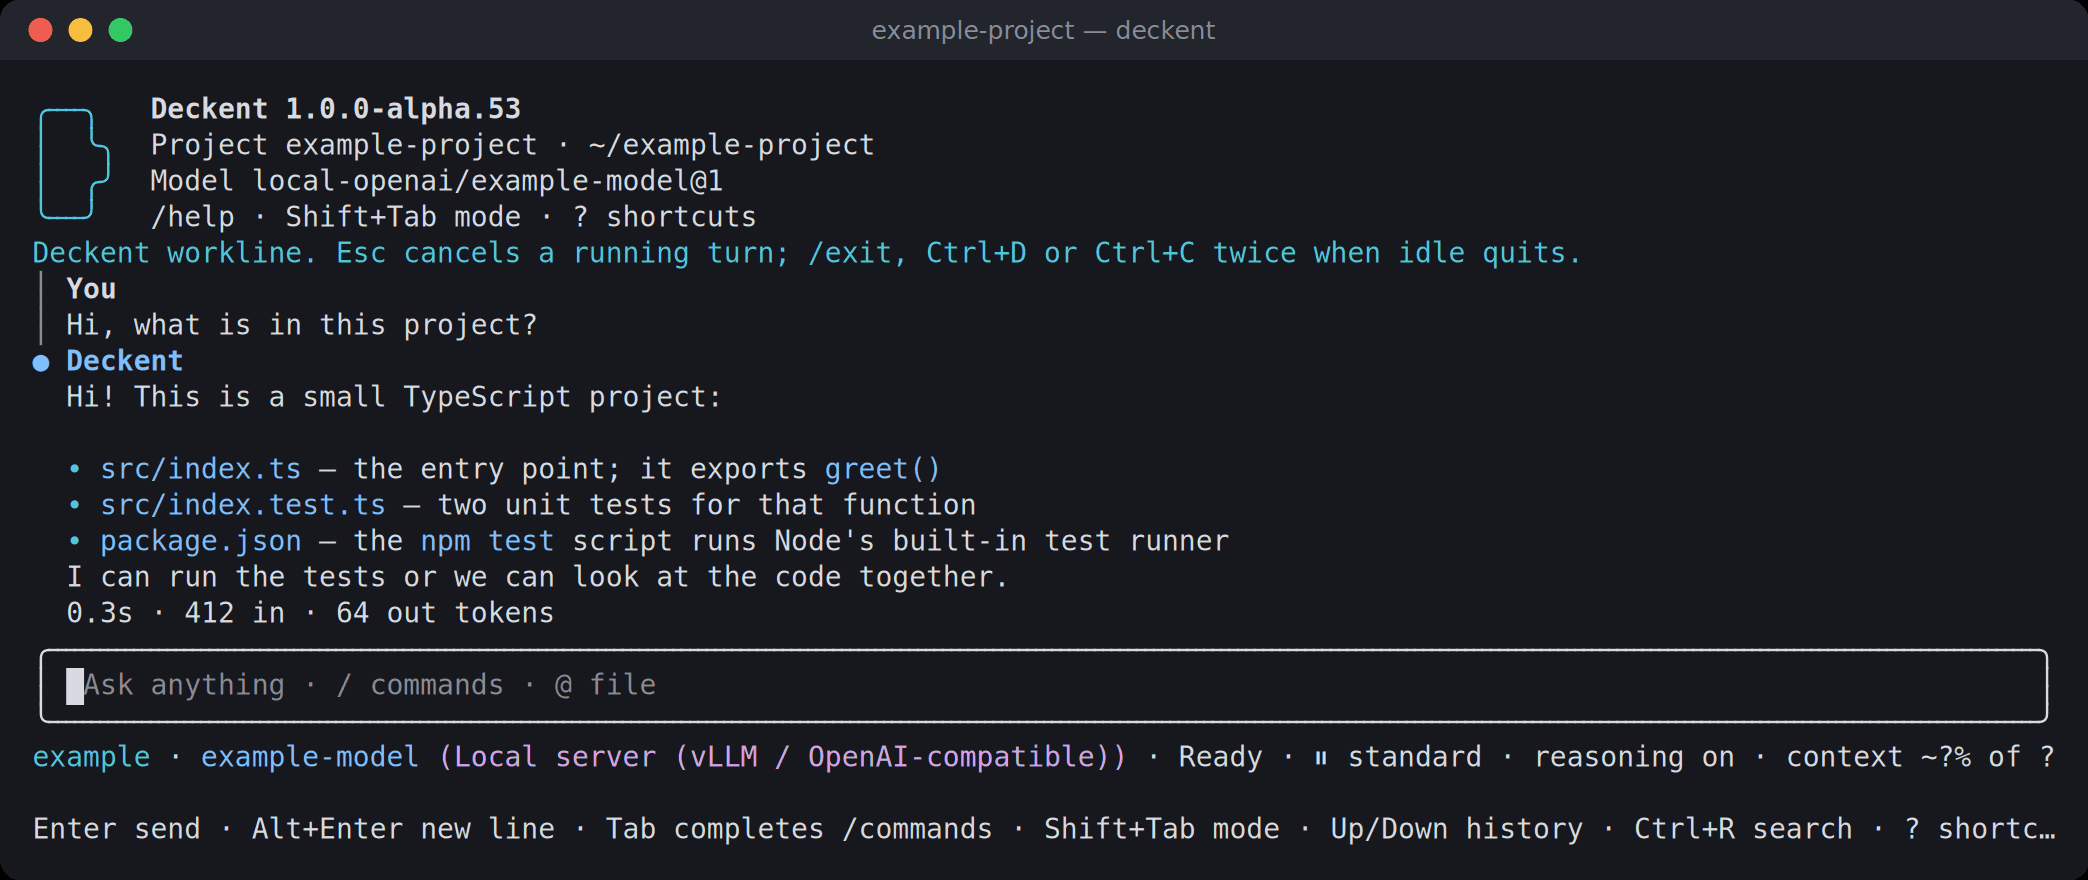Click the window title 'example-project — deckent'
The image size is (2088, 880).
[x=1044, y=30]
